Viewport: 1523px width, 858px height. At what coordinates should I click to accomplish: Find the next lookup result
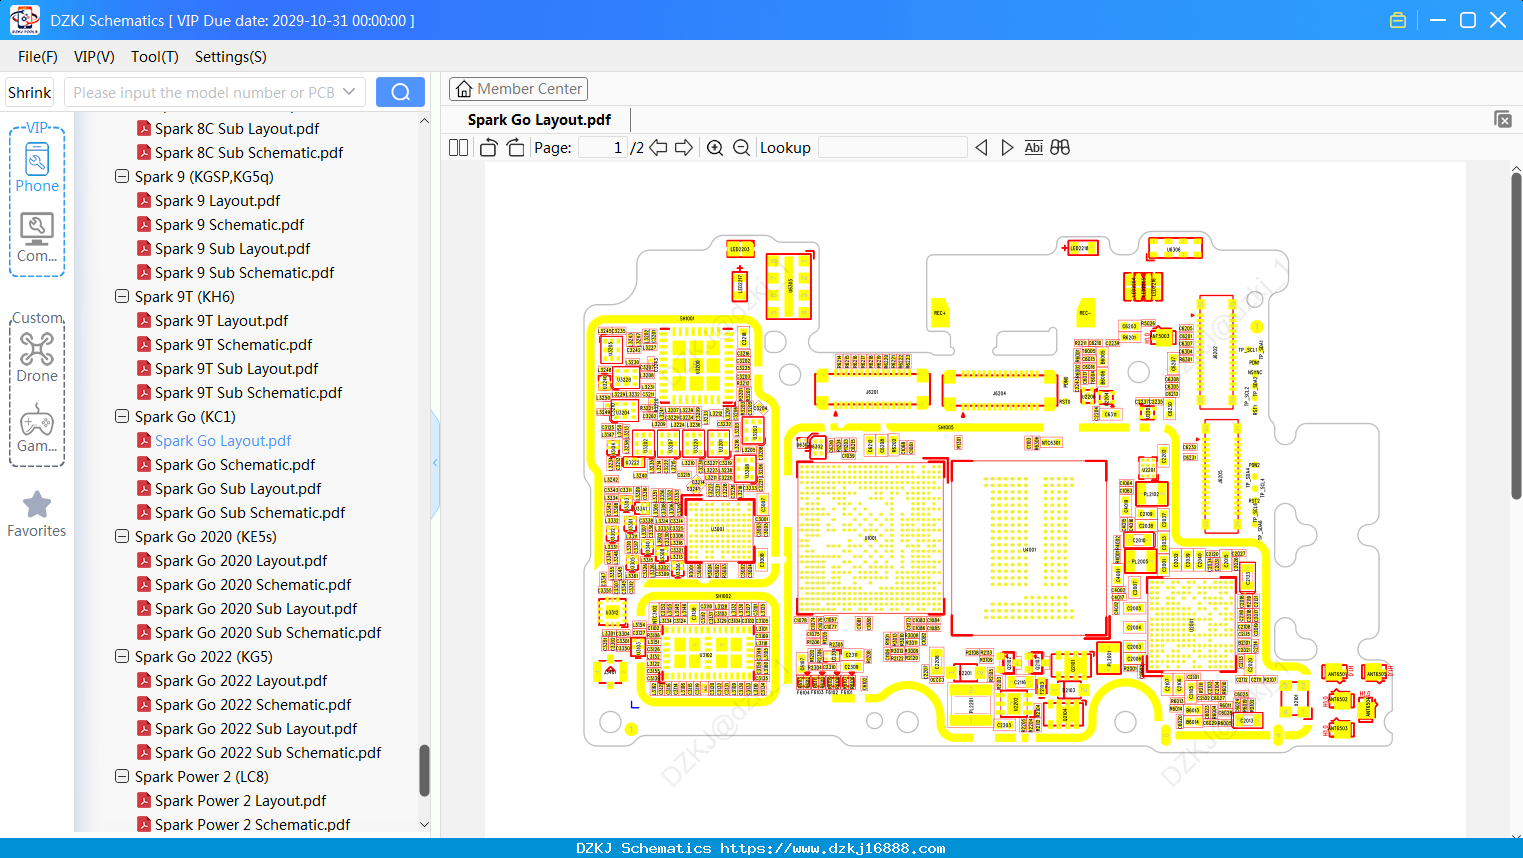1007,148
